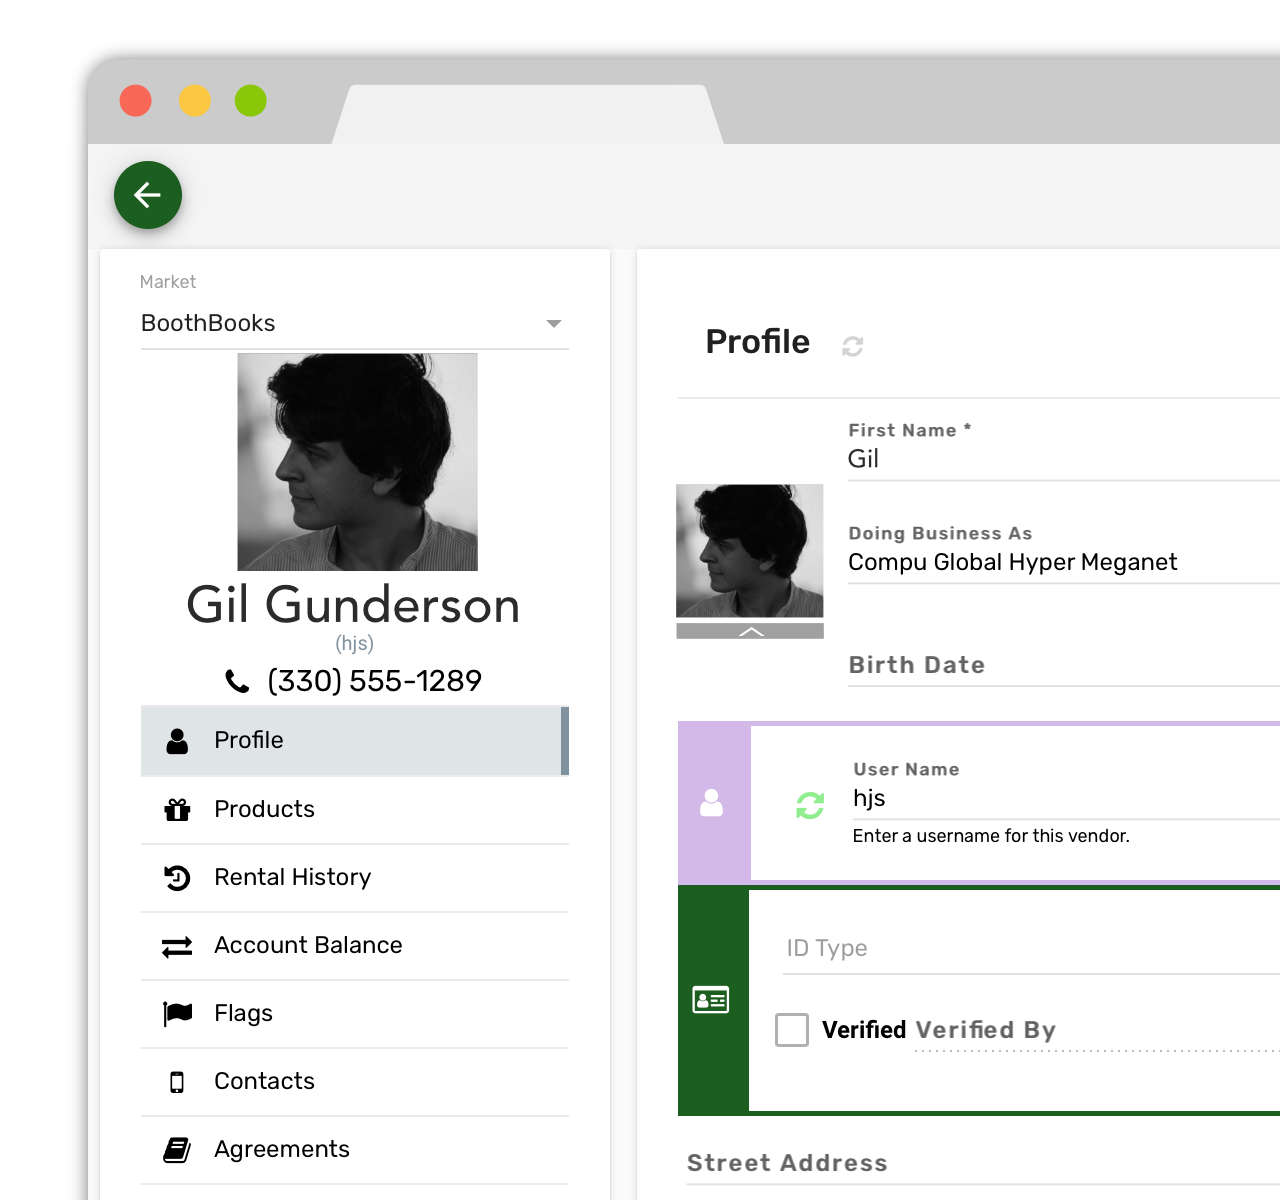The width and height of the screenshot is (1280, 1200).
Task: Select the Profile menu item
Action: [x=355, y=741]
